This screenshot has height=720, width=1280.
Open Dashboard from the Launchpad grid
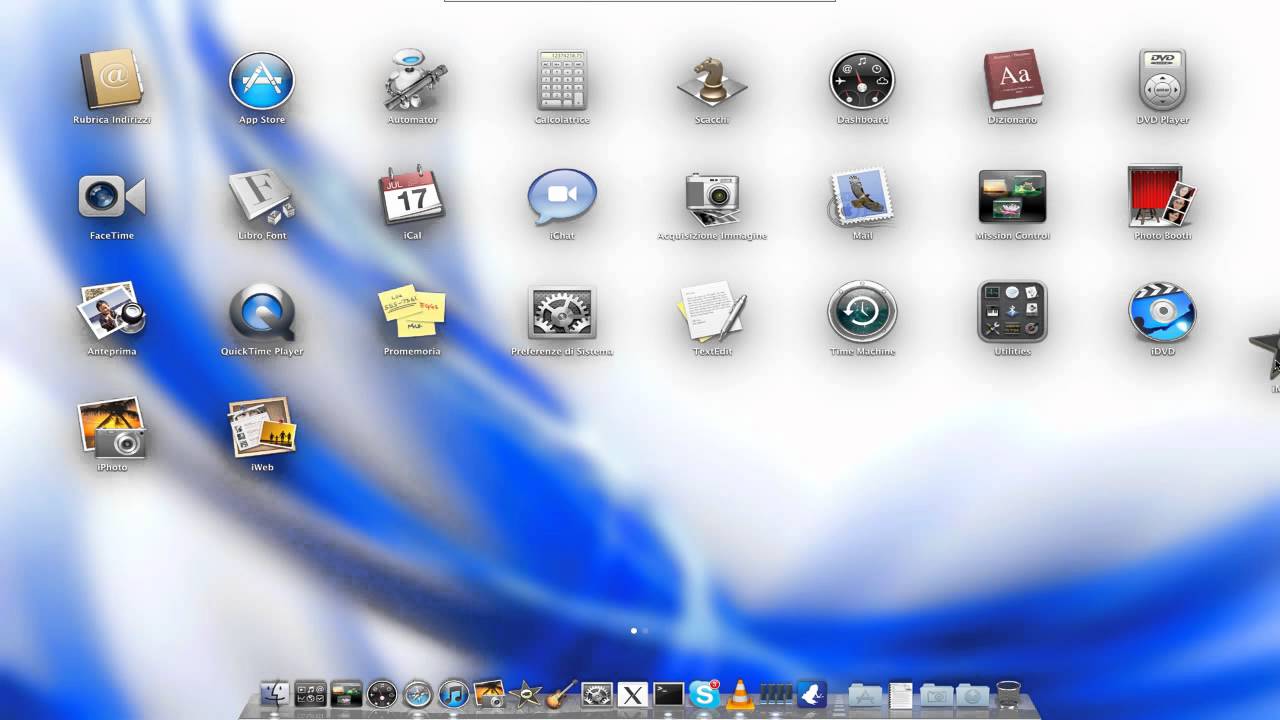pyautogui.click(x=862, y=81)
